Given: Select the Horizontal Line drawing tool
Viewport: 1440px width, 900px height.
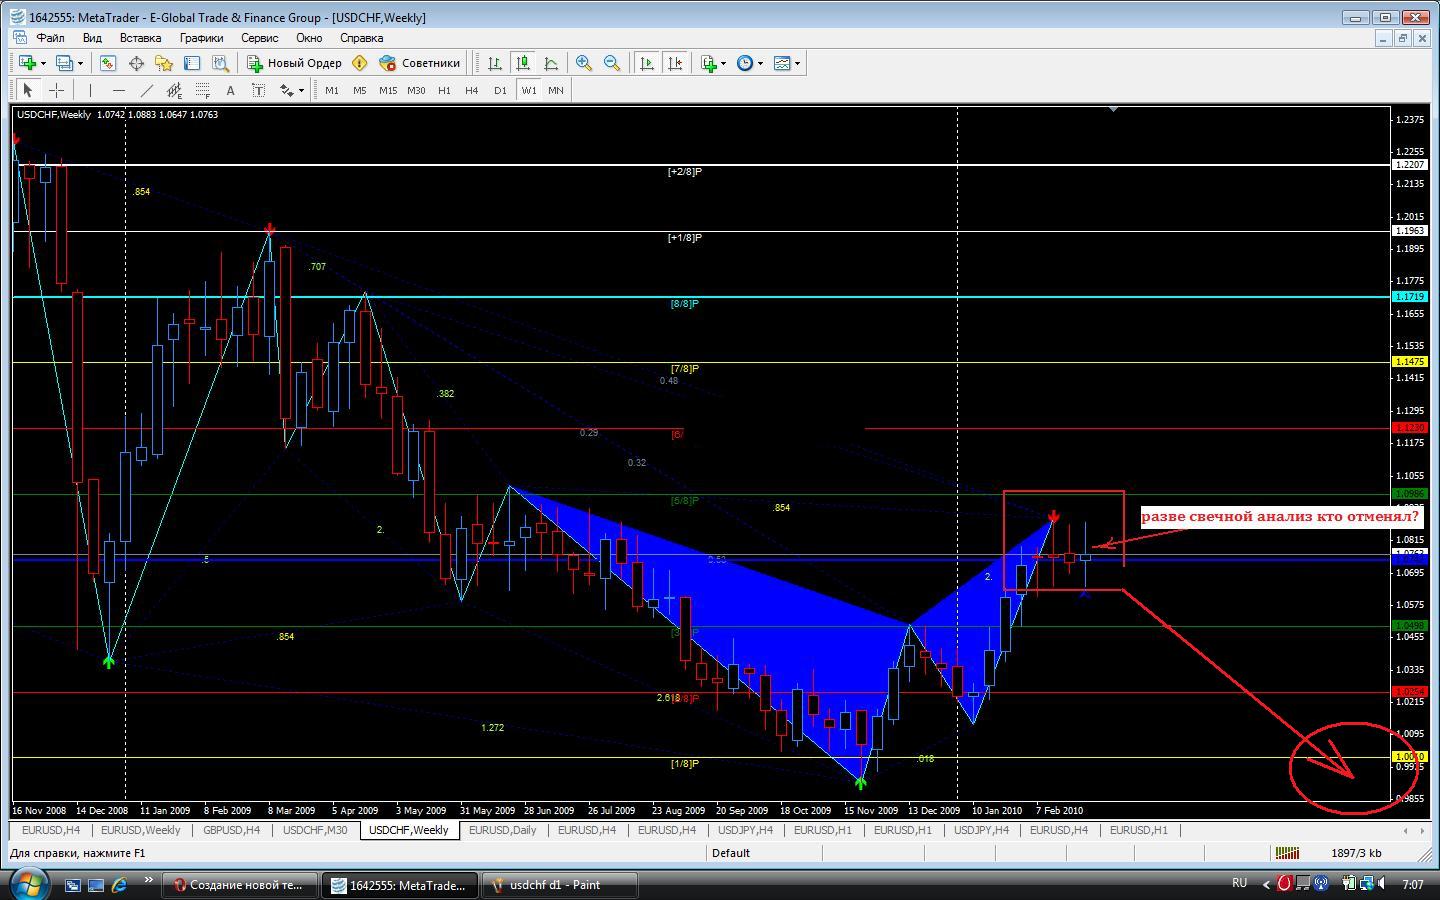Looking at the screenshot, I should [x=119, y=90].
